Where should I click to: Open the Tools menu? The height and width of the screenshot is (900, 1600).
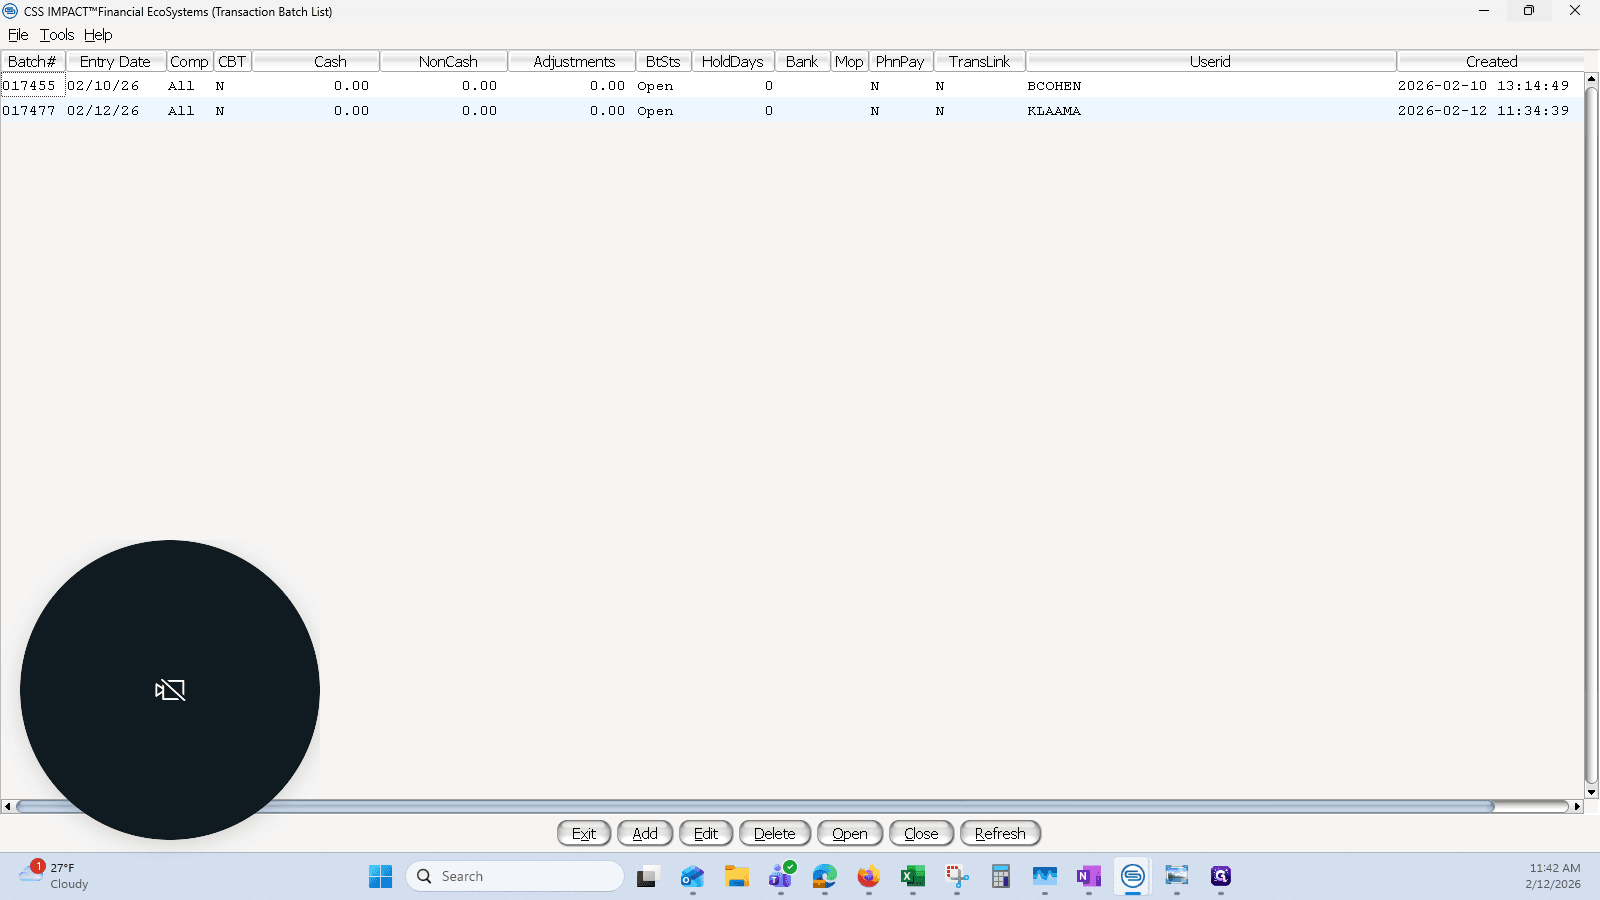pos(57,35)
